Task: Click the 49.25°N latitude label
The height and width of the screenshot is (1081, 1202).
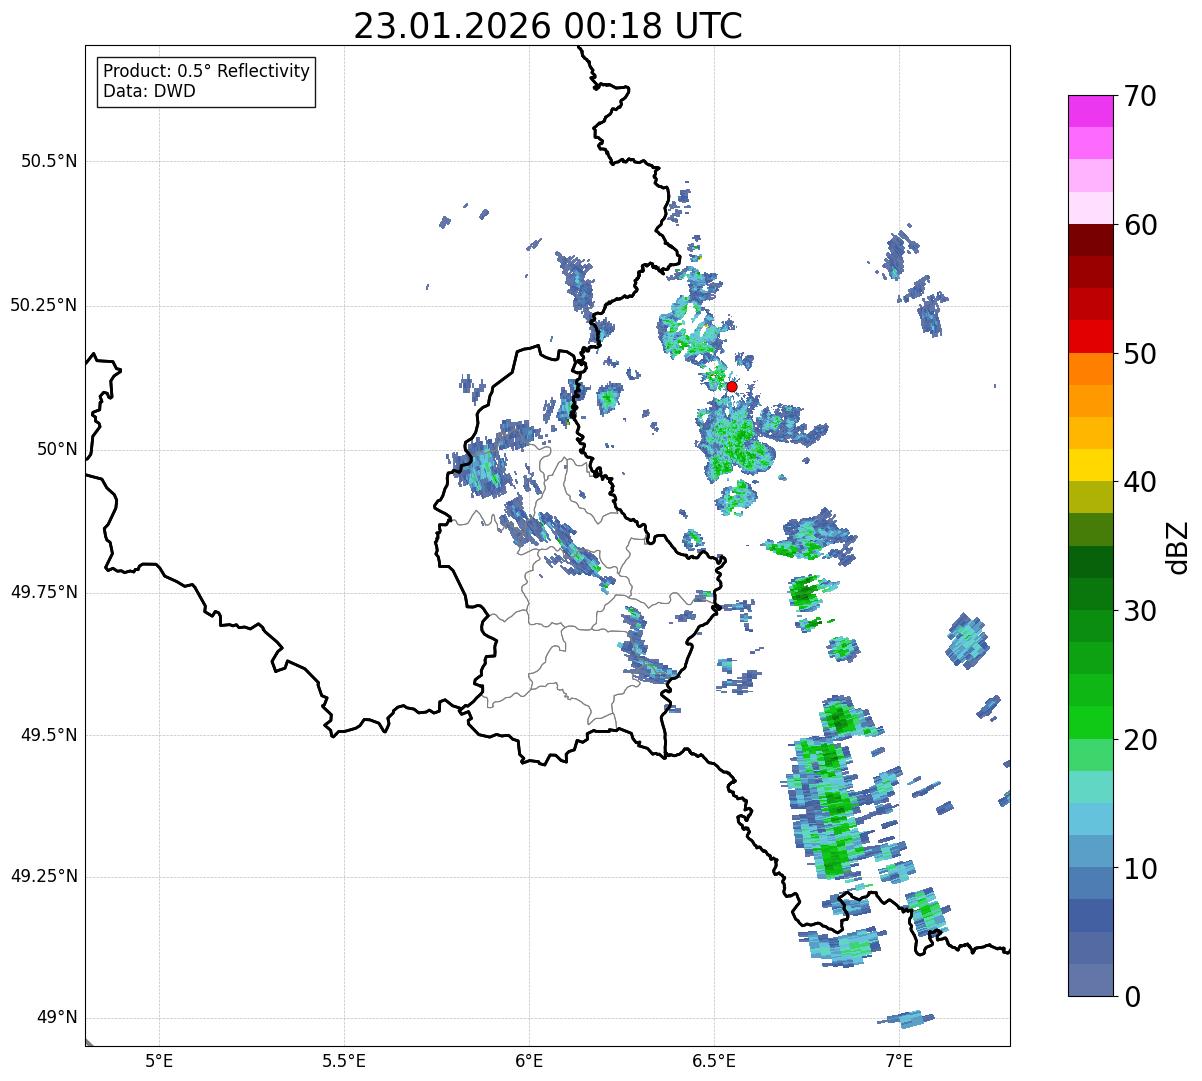Action: (43, 877)
